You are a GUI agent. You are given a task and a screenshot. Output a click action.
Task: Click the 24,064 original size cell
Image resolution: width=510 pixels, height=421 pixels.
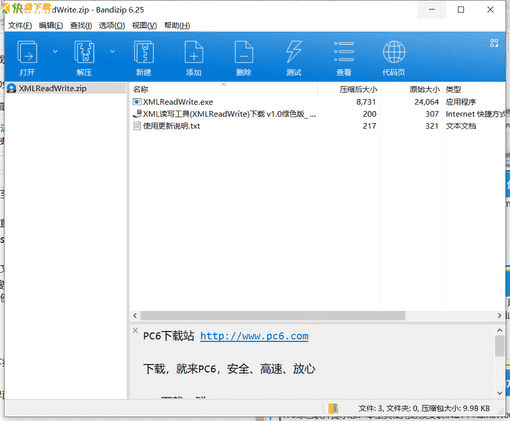(x=426, y=102)
